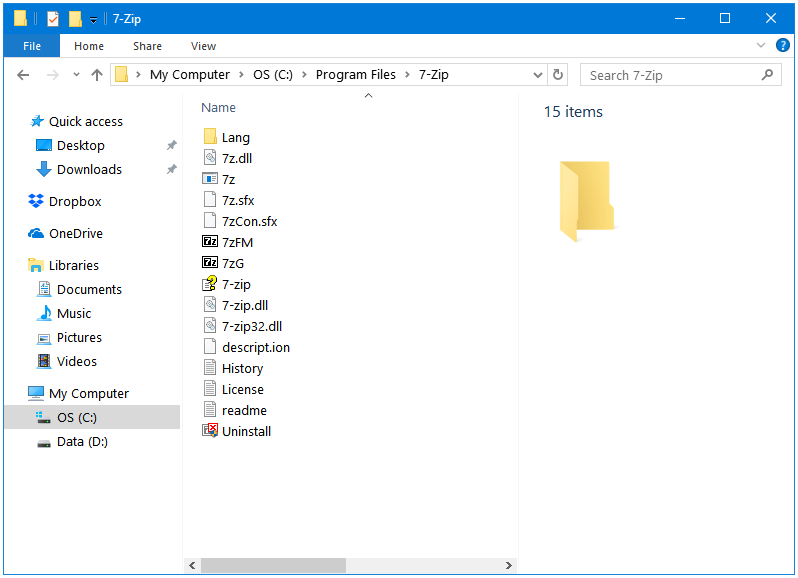Select the 7z.sfx file icon
The width and height of the screenshot is (798, 578).
pyautogui.click(x=210, y=200)
